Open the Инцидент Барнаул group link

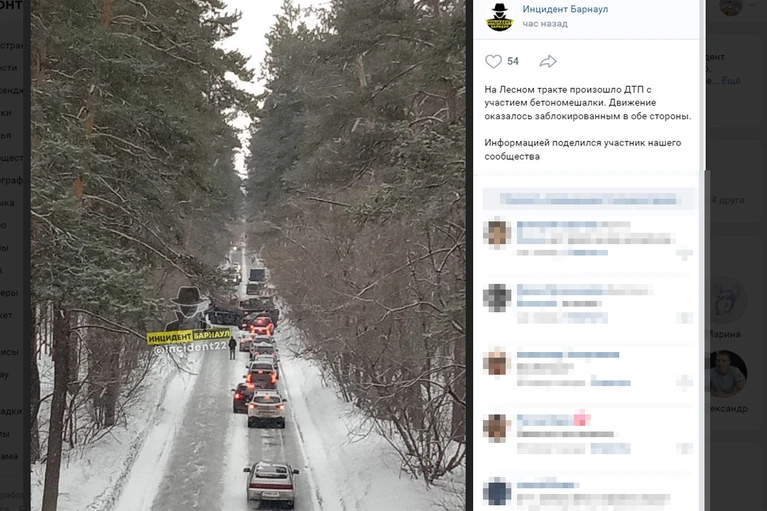[x=565, y=9]
